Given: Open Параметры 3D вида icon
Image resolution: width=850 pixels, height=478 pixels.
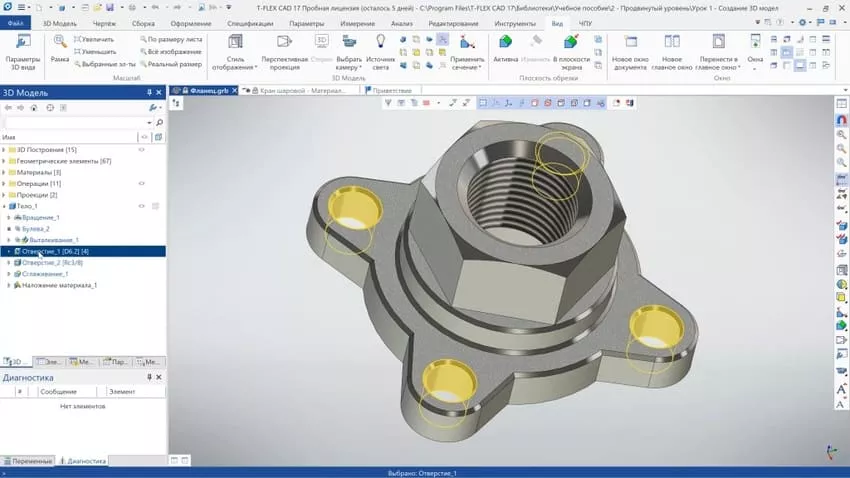Looking at the screenshot, I should coord(23,42).
